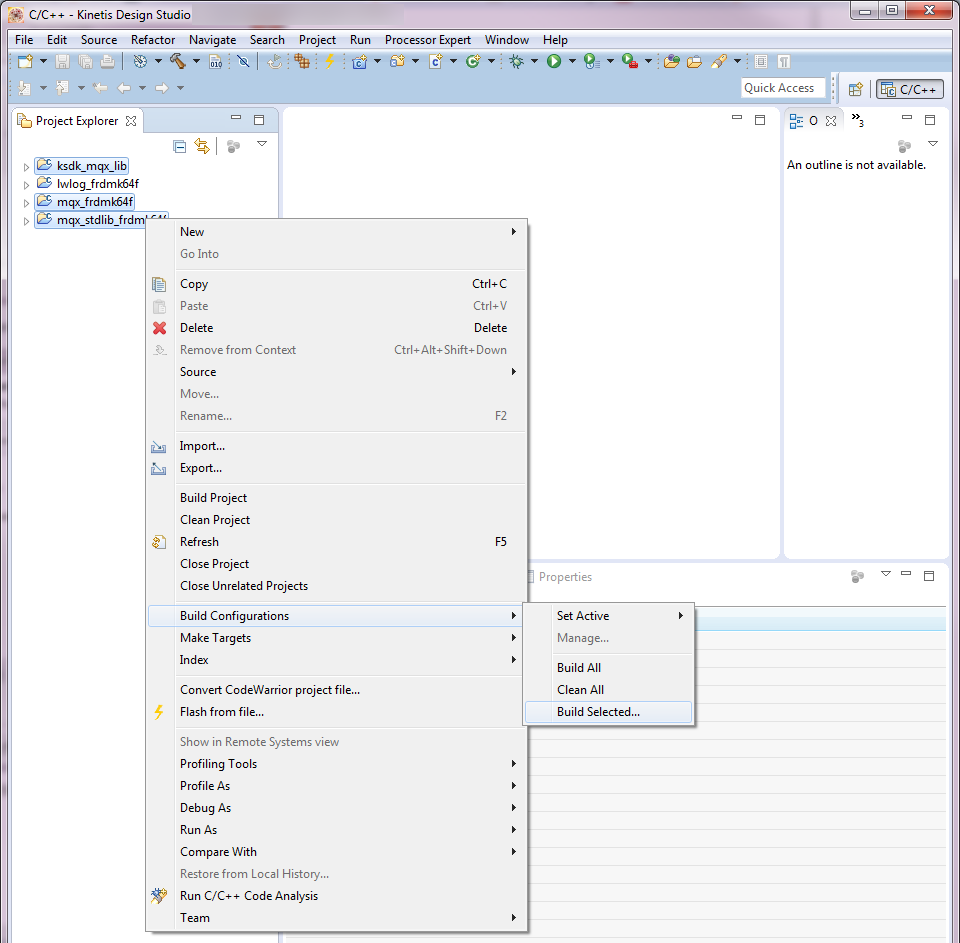The height and width of the screenshot is (943, 960).
Task: Click the New C/C++ Project icon
Action: [x=359, y=61]
